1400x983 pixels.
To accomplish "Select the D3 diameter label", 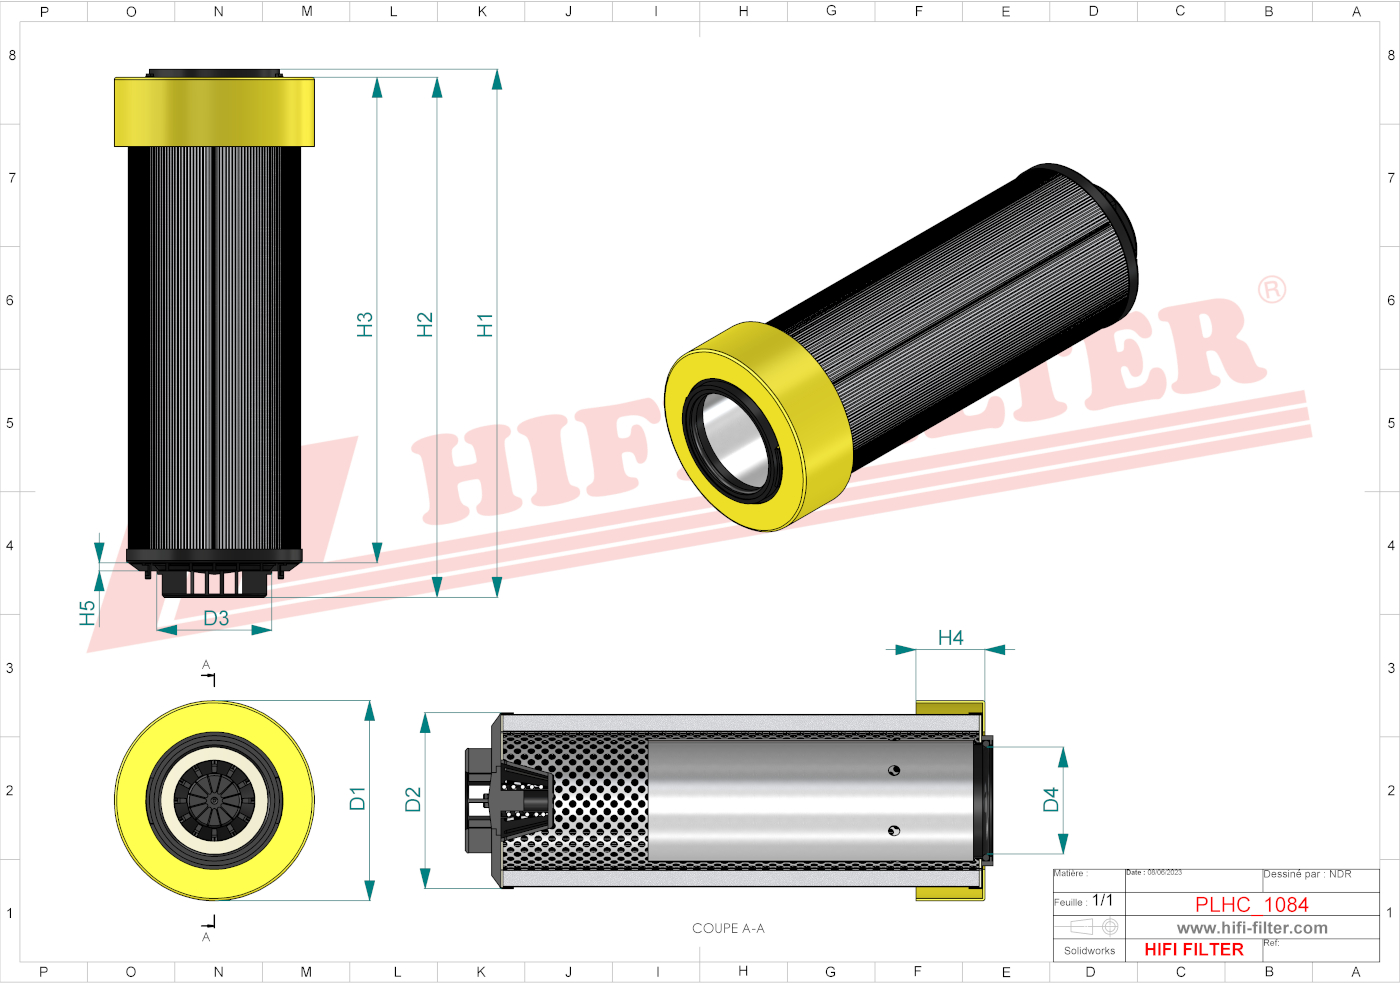I will click(x=216, y=618).
